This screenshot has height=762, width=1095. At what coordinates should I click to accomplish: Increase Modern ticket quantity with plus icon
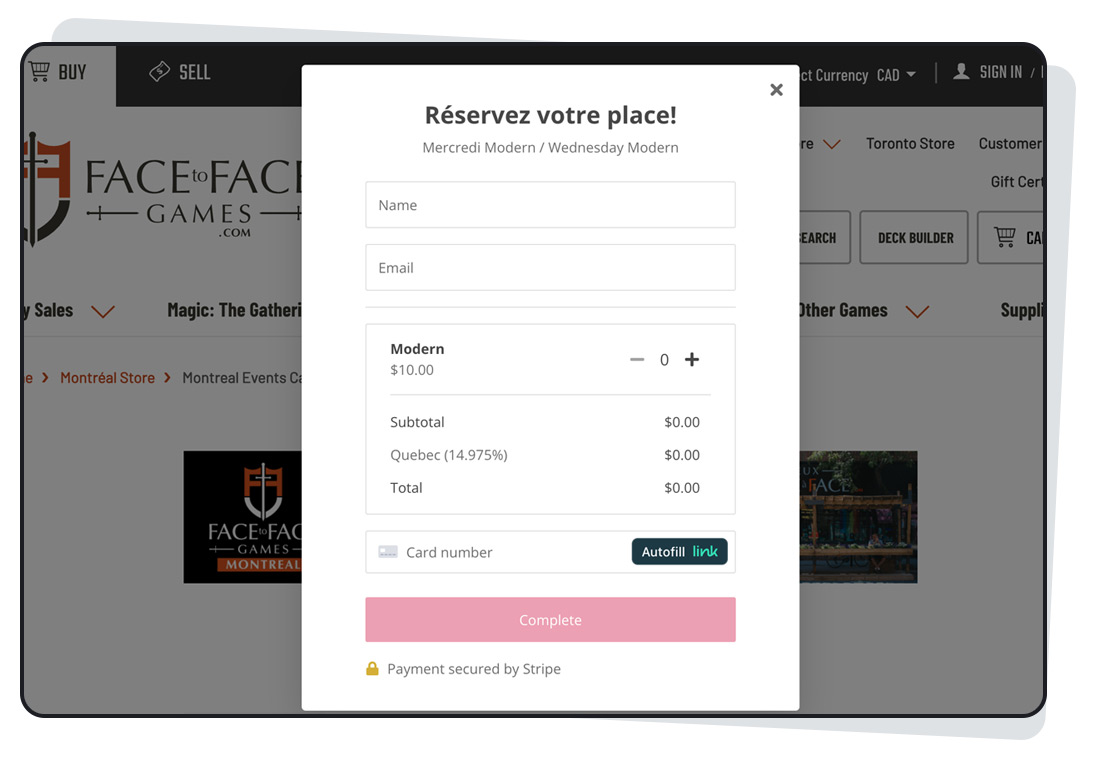pyautogui.click(x=691, y=359)
